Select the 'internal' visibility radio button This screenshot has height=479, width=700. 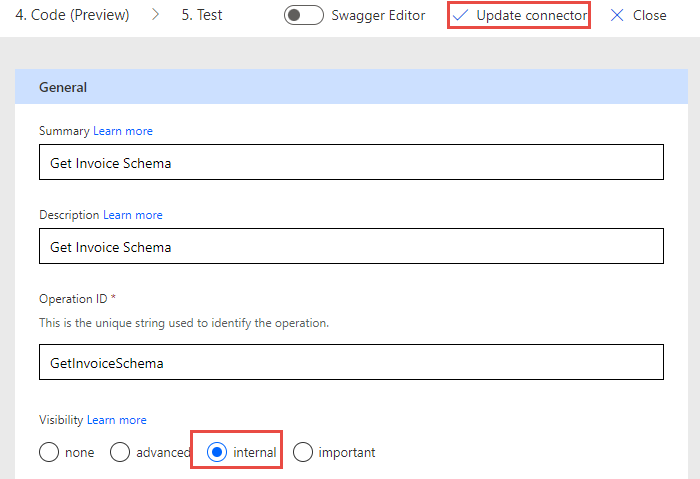click(x=217, y=452)
